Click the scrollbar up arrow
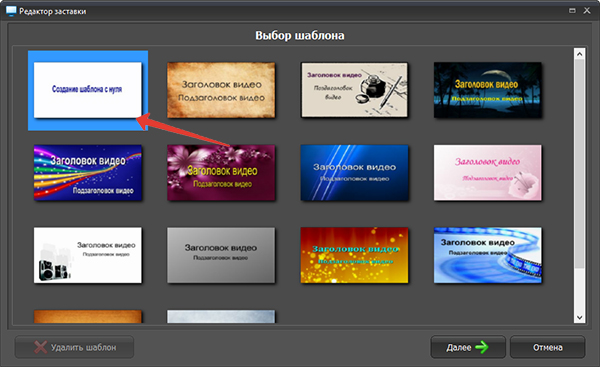This screenshot has height=367, width=600. pyautogui.click(x=579, y=54)
